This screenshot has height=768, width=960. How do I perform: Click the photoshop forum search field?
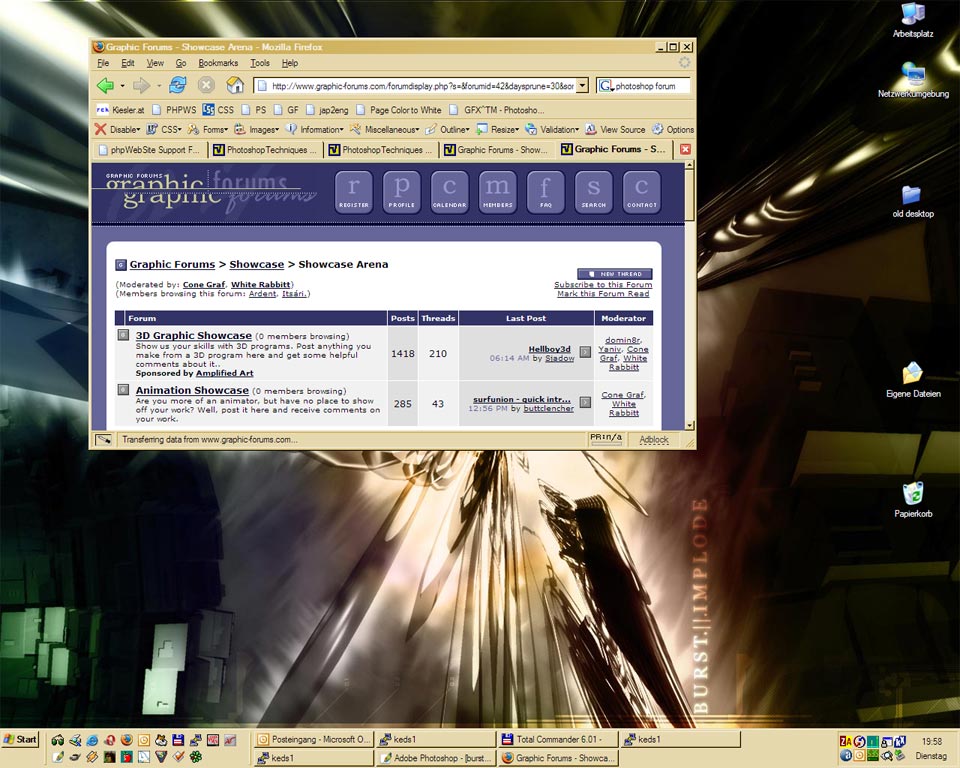click(x=651, y=86)
